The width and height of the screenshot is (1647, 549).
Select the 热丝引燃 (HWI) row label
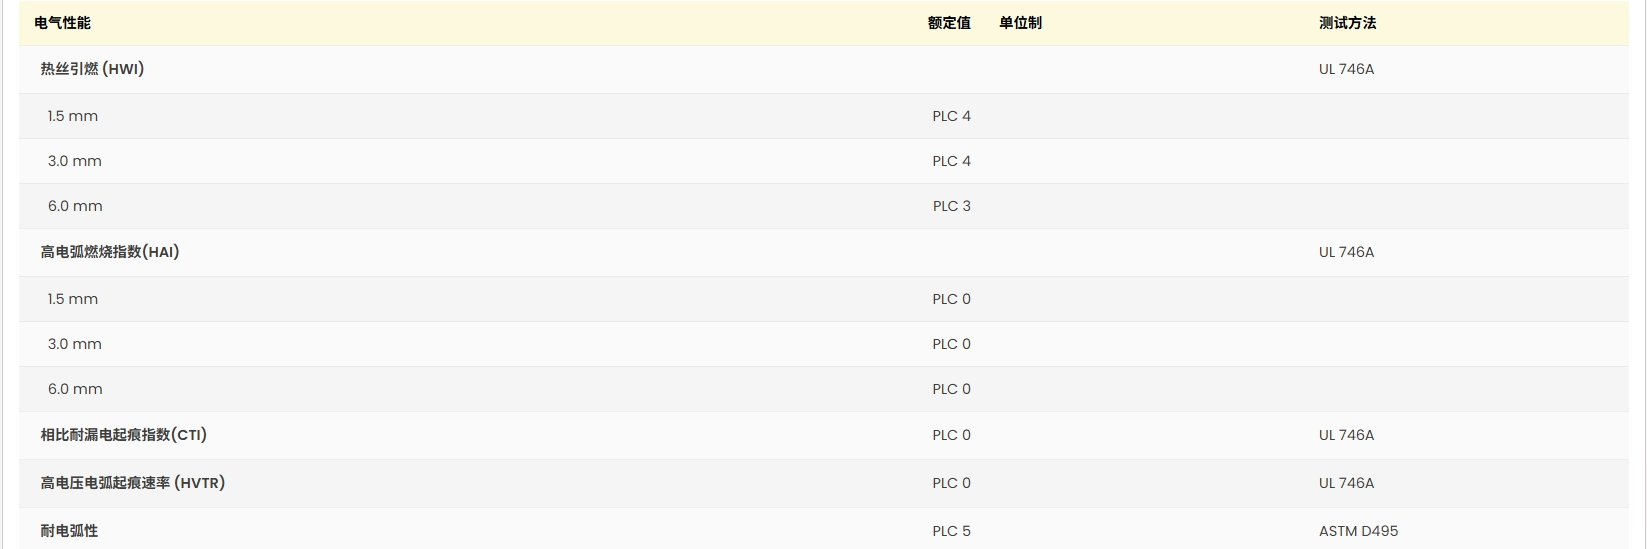click(92, 69)
